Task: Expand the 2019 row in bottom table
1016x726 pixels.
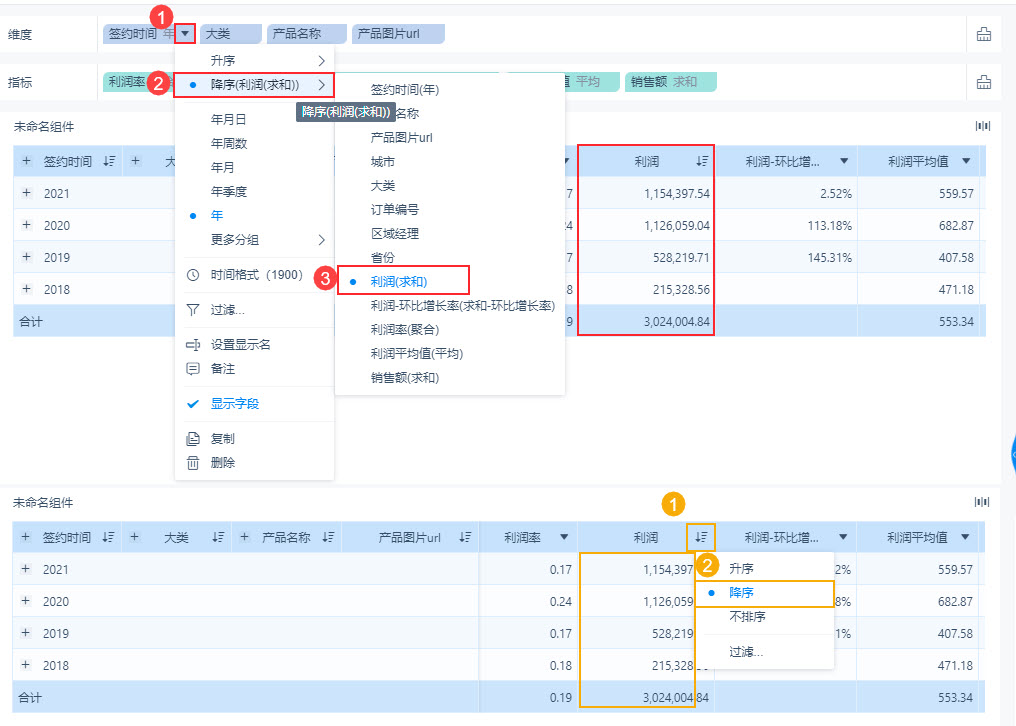Action: [x=25, y=633]
